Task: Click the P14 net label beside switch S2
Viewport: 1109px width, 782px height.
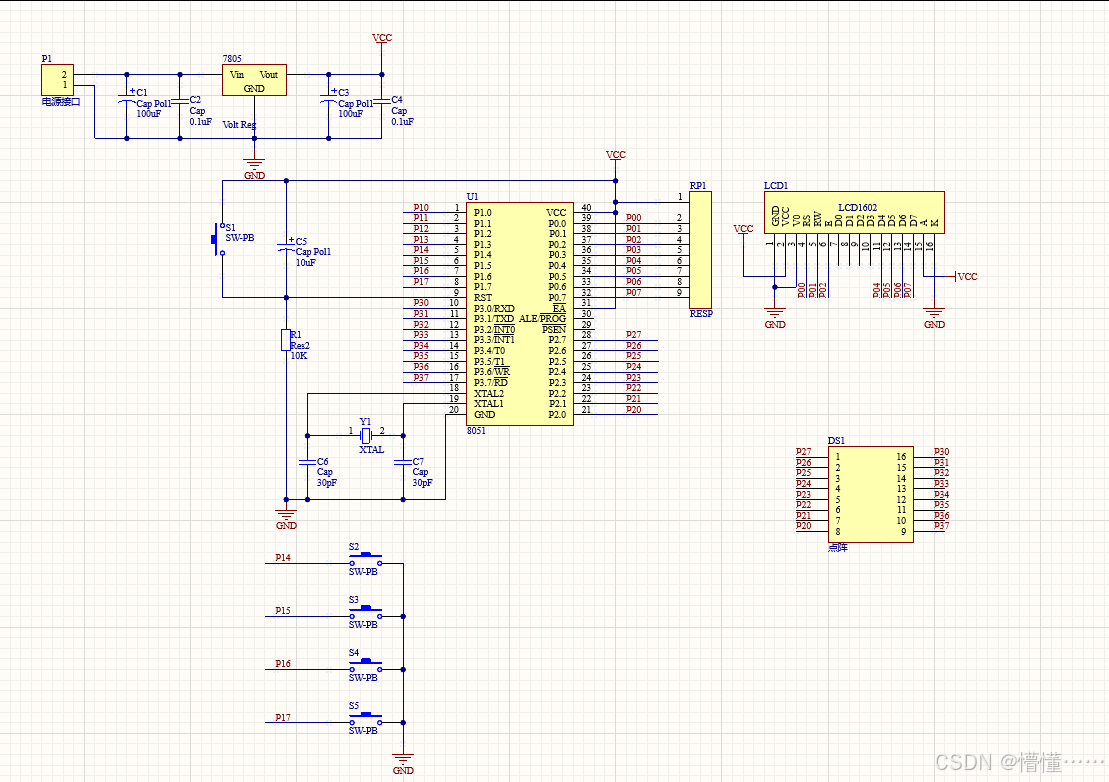Action: click(x=282, y=557)
